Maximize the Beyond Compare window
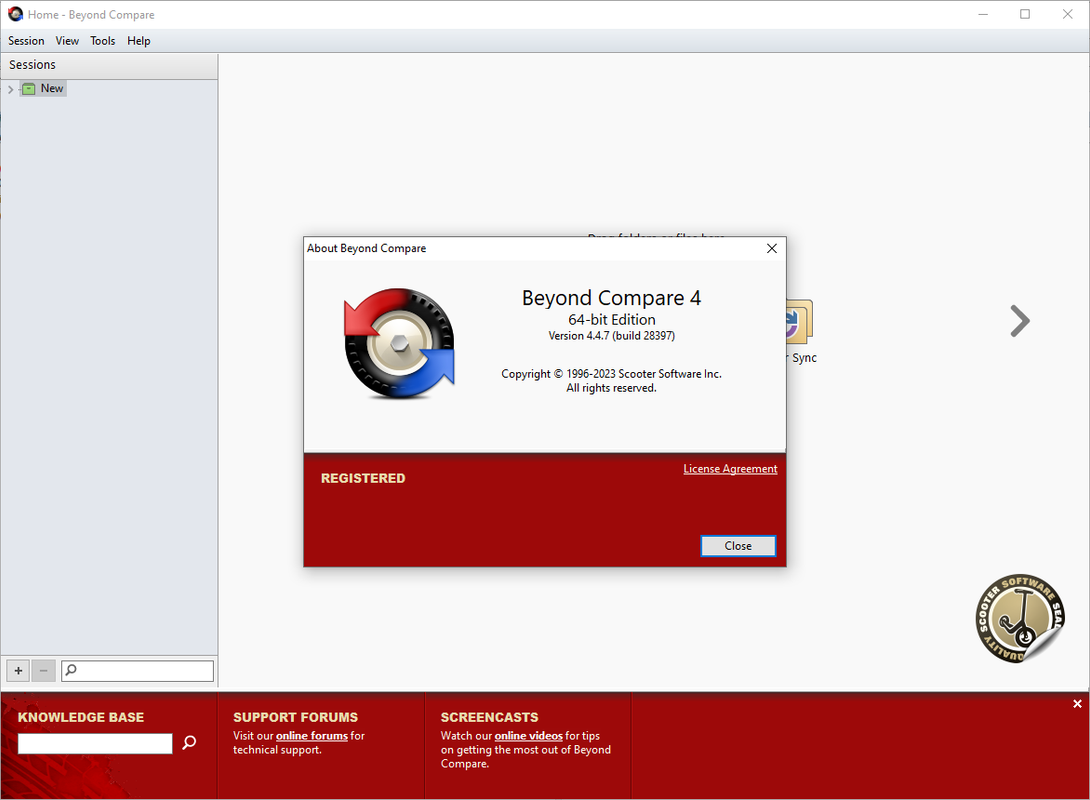Viewport: 1090px width, 800px height. tap(1025, 14)
